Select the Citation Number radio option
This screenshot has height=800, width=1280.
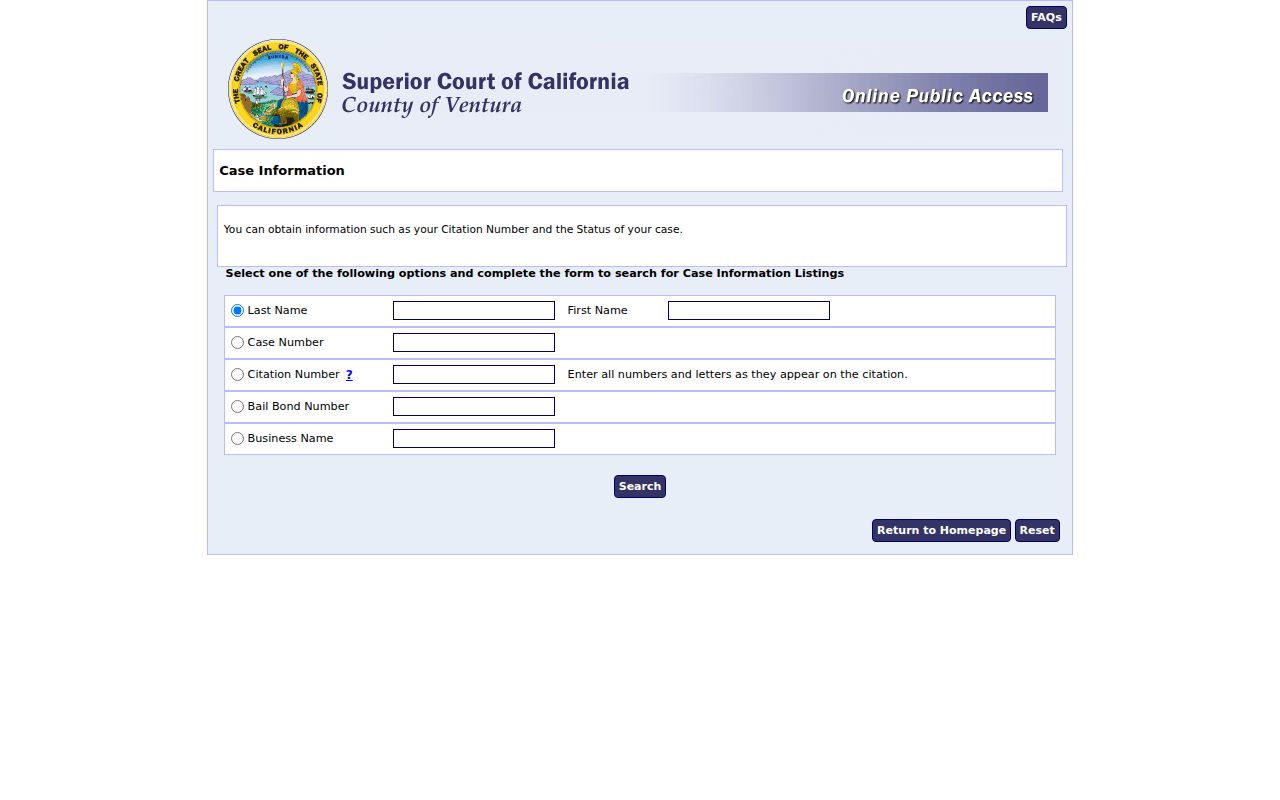coord(237,375)
